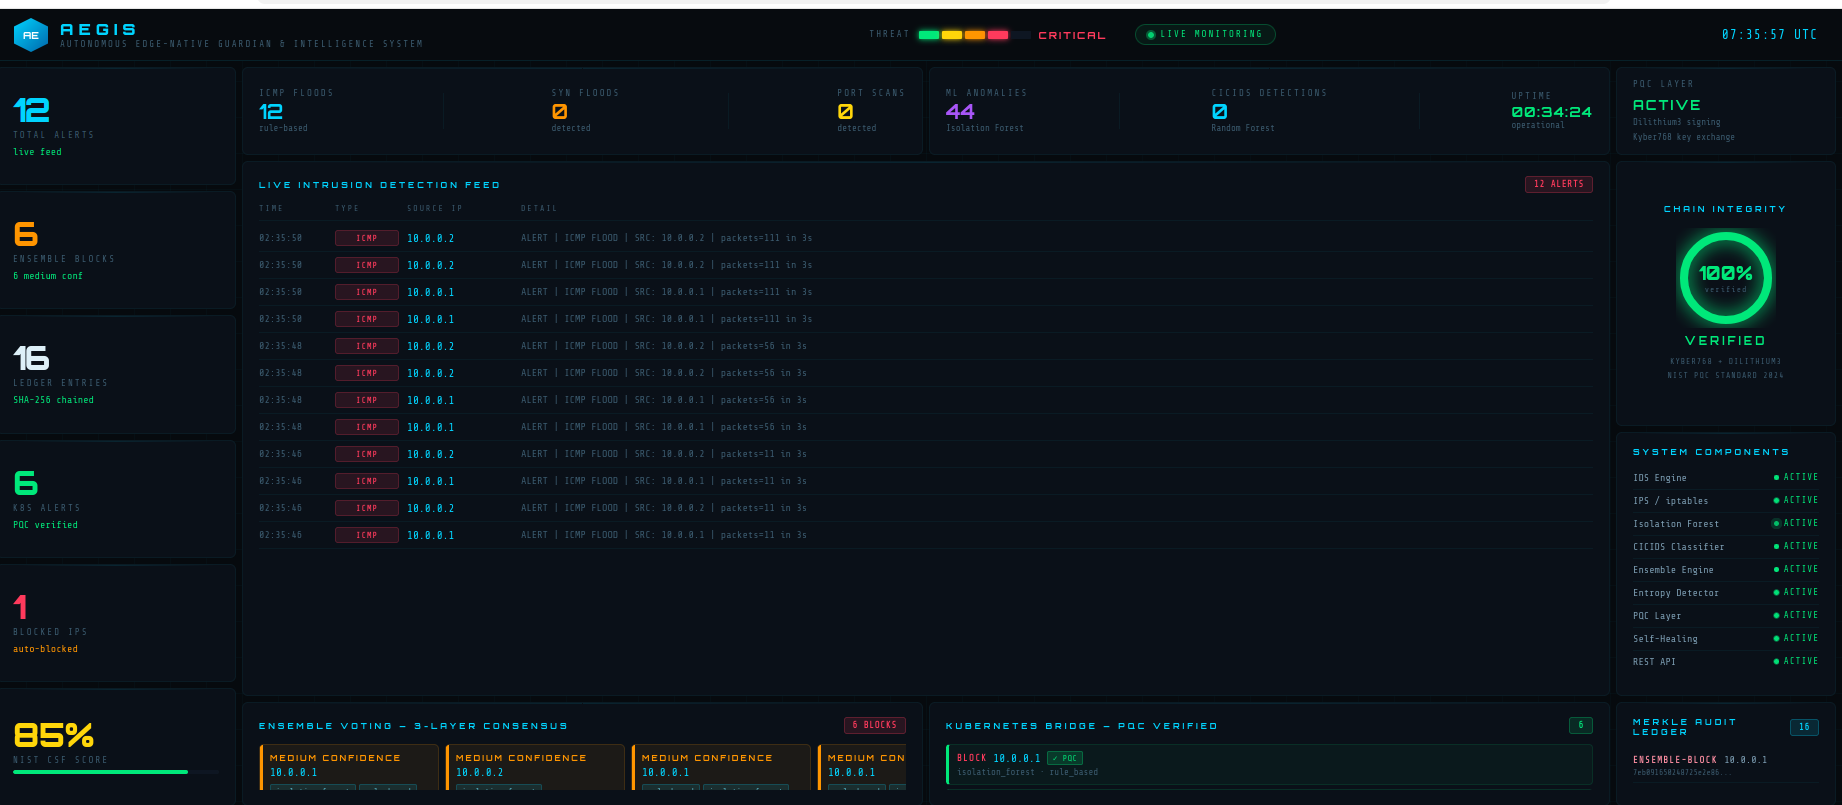Image resolution: width=1842 pixels, height=805 pixels.
Task: Click the Isolation Forest status dot
Action: click(1776, 524)
